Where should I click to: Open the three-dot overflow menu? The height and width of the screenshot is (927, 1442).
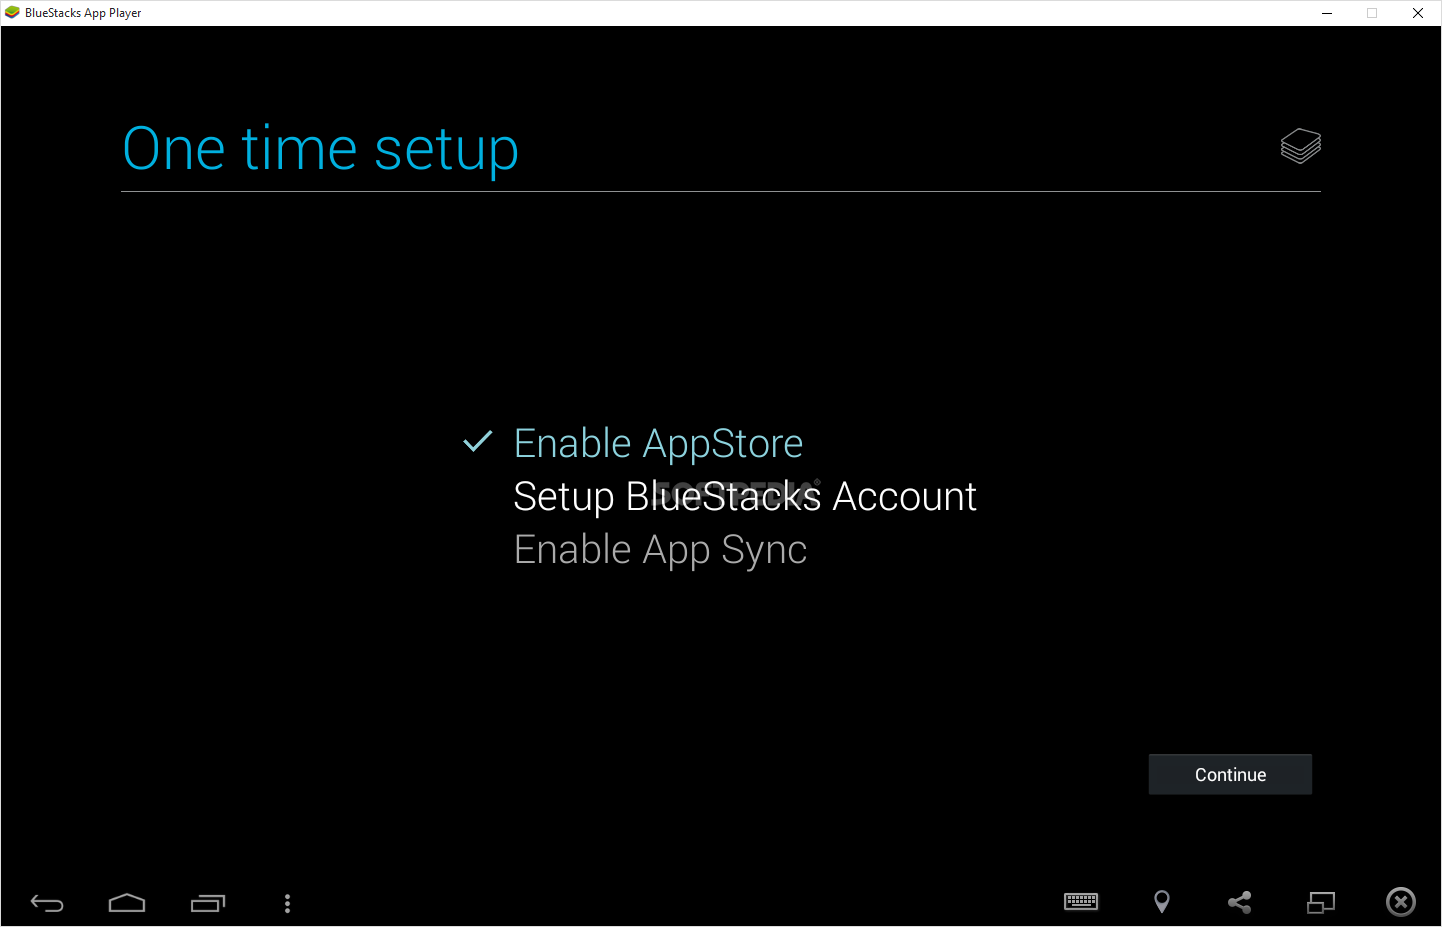tap(287, 903)
